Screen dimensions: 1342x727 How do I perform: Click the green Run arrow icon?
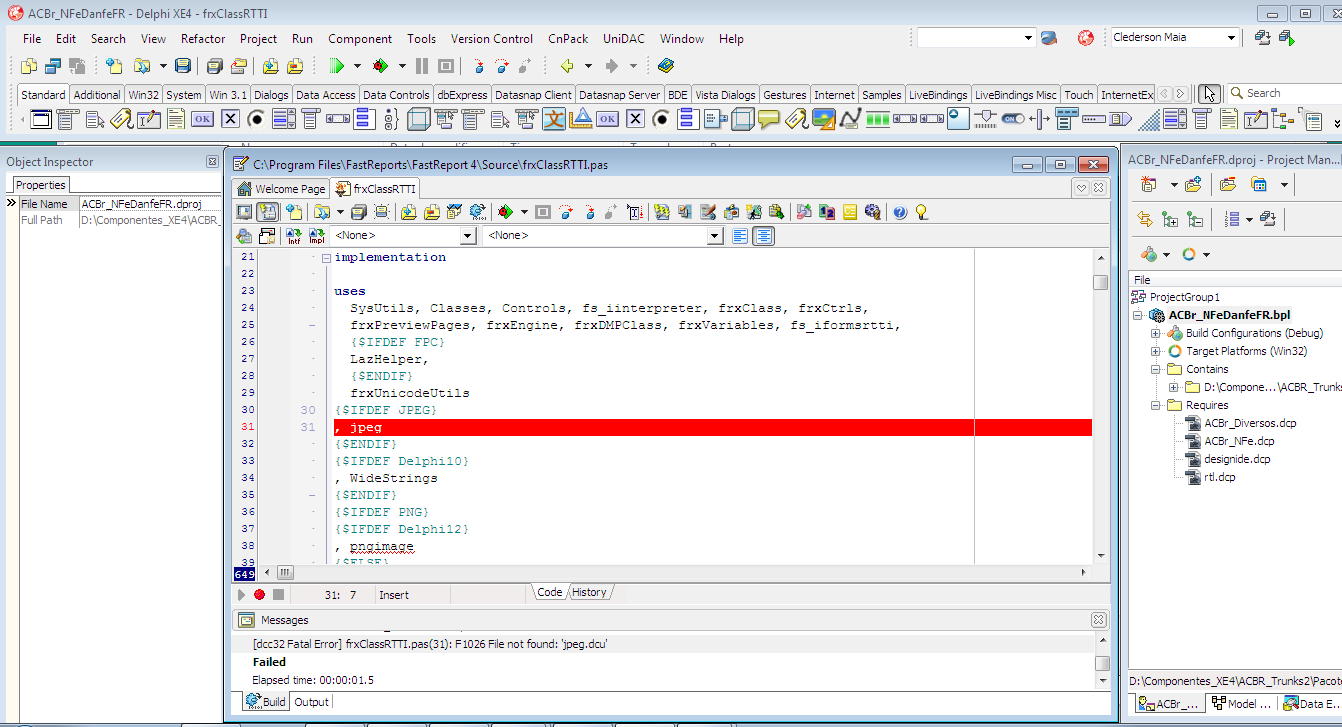(x=336, y=66)
